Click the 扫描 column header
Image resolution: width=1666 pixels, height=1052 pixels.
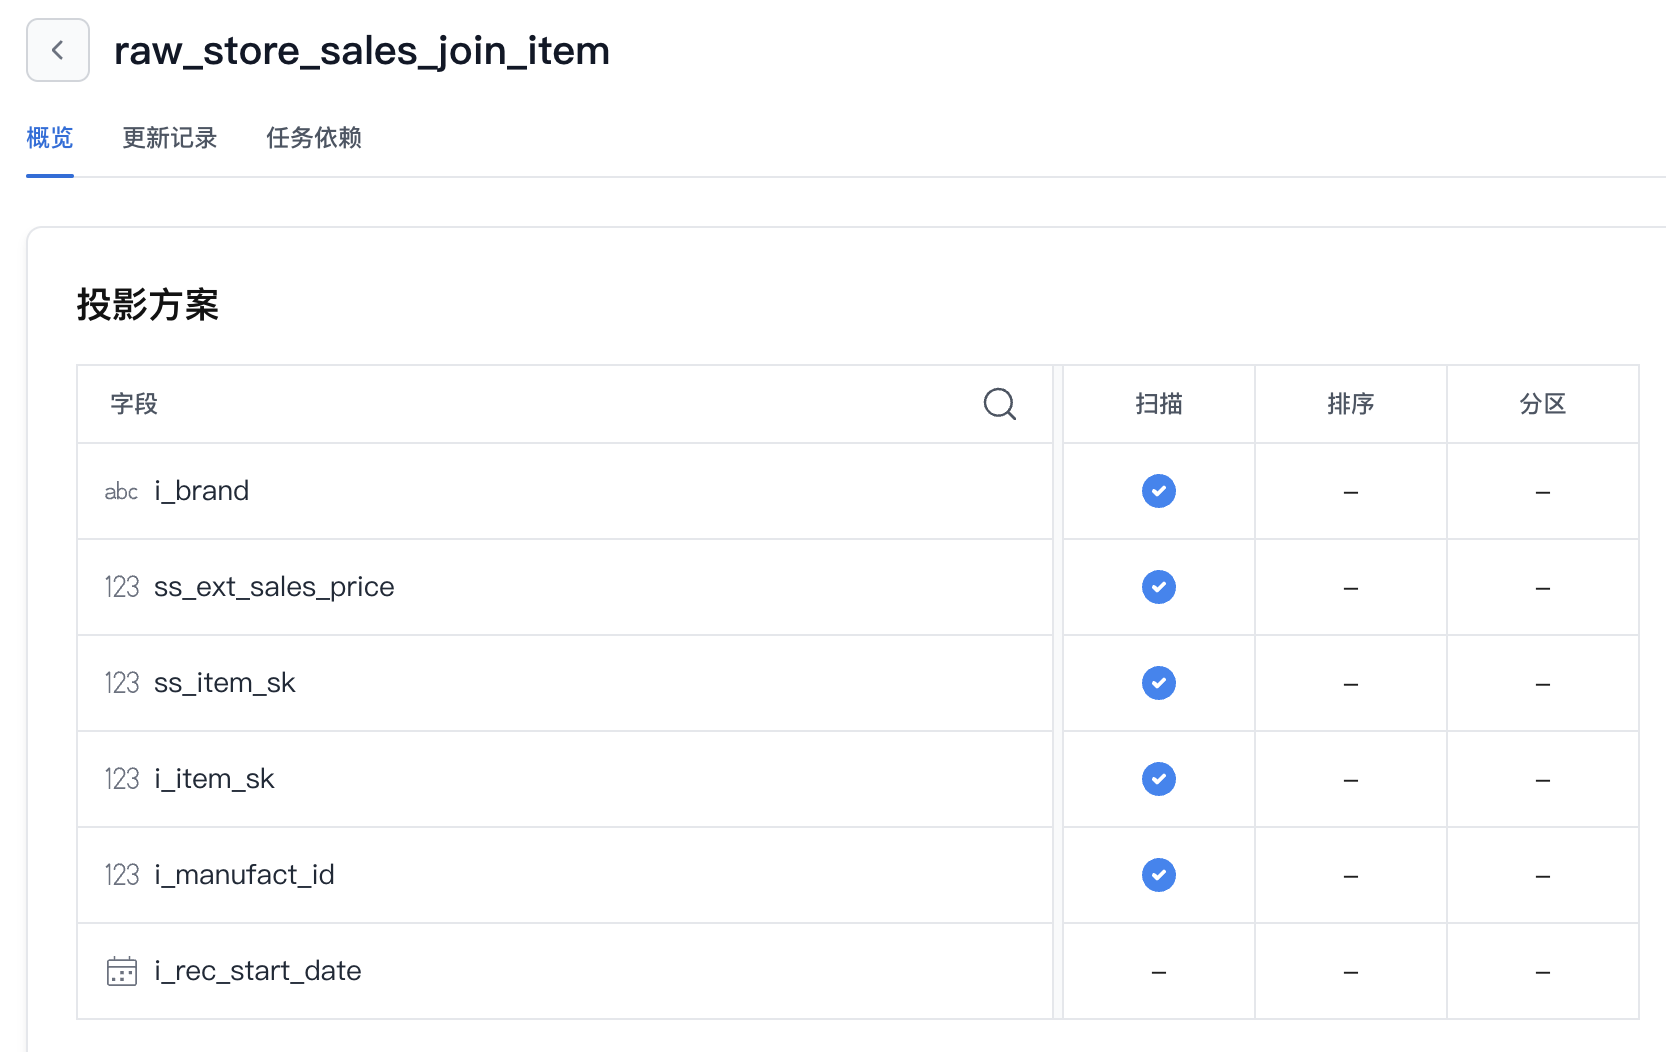pyautogui.click(x=1158, y=404)
